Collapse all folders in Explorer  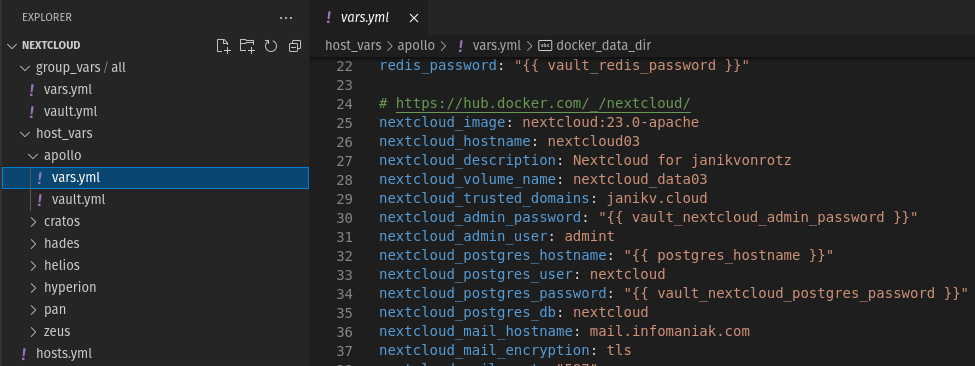(x=295, y=45)
